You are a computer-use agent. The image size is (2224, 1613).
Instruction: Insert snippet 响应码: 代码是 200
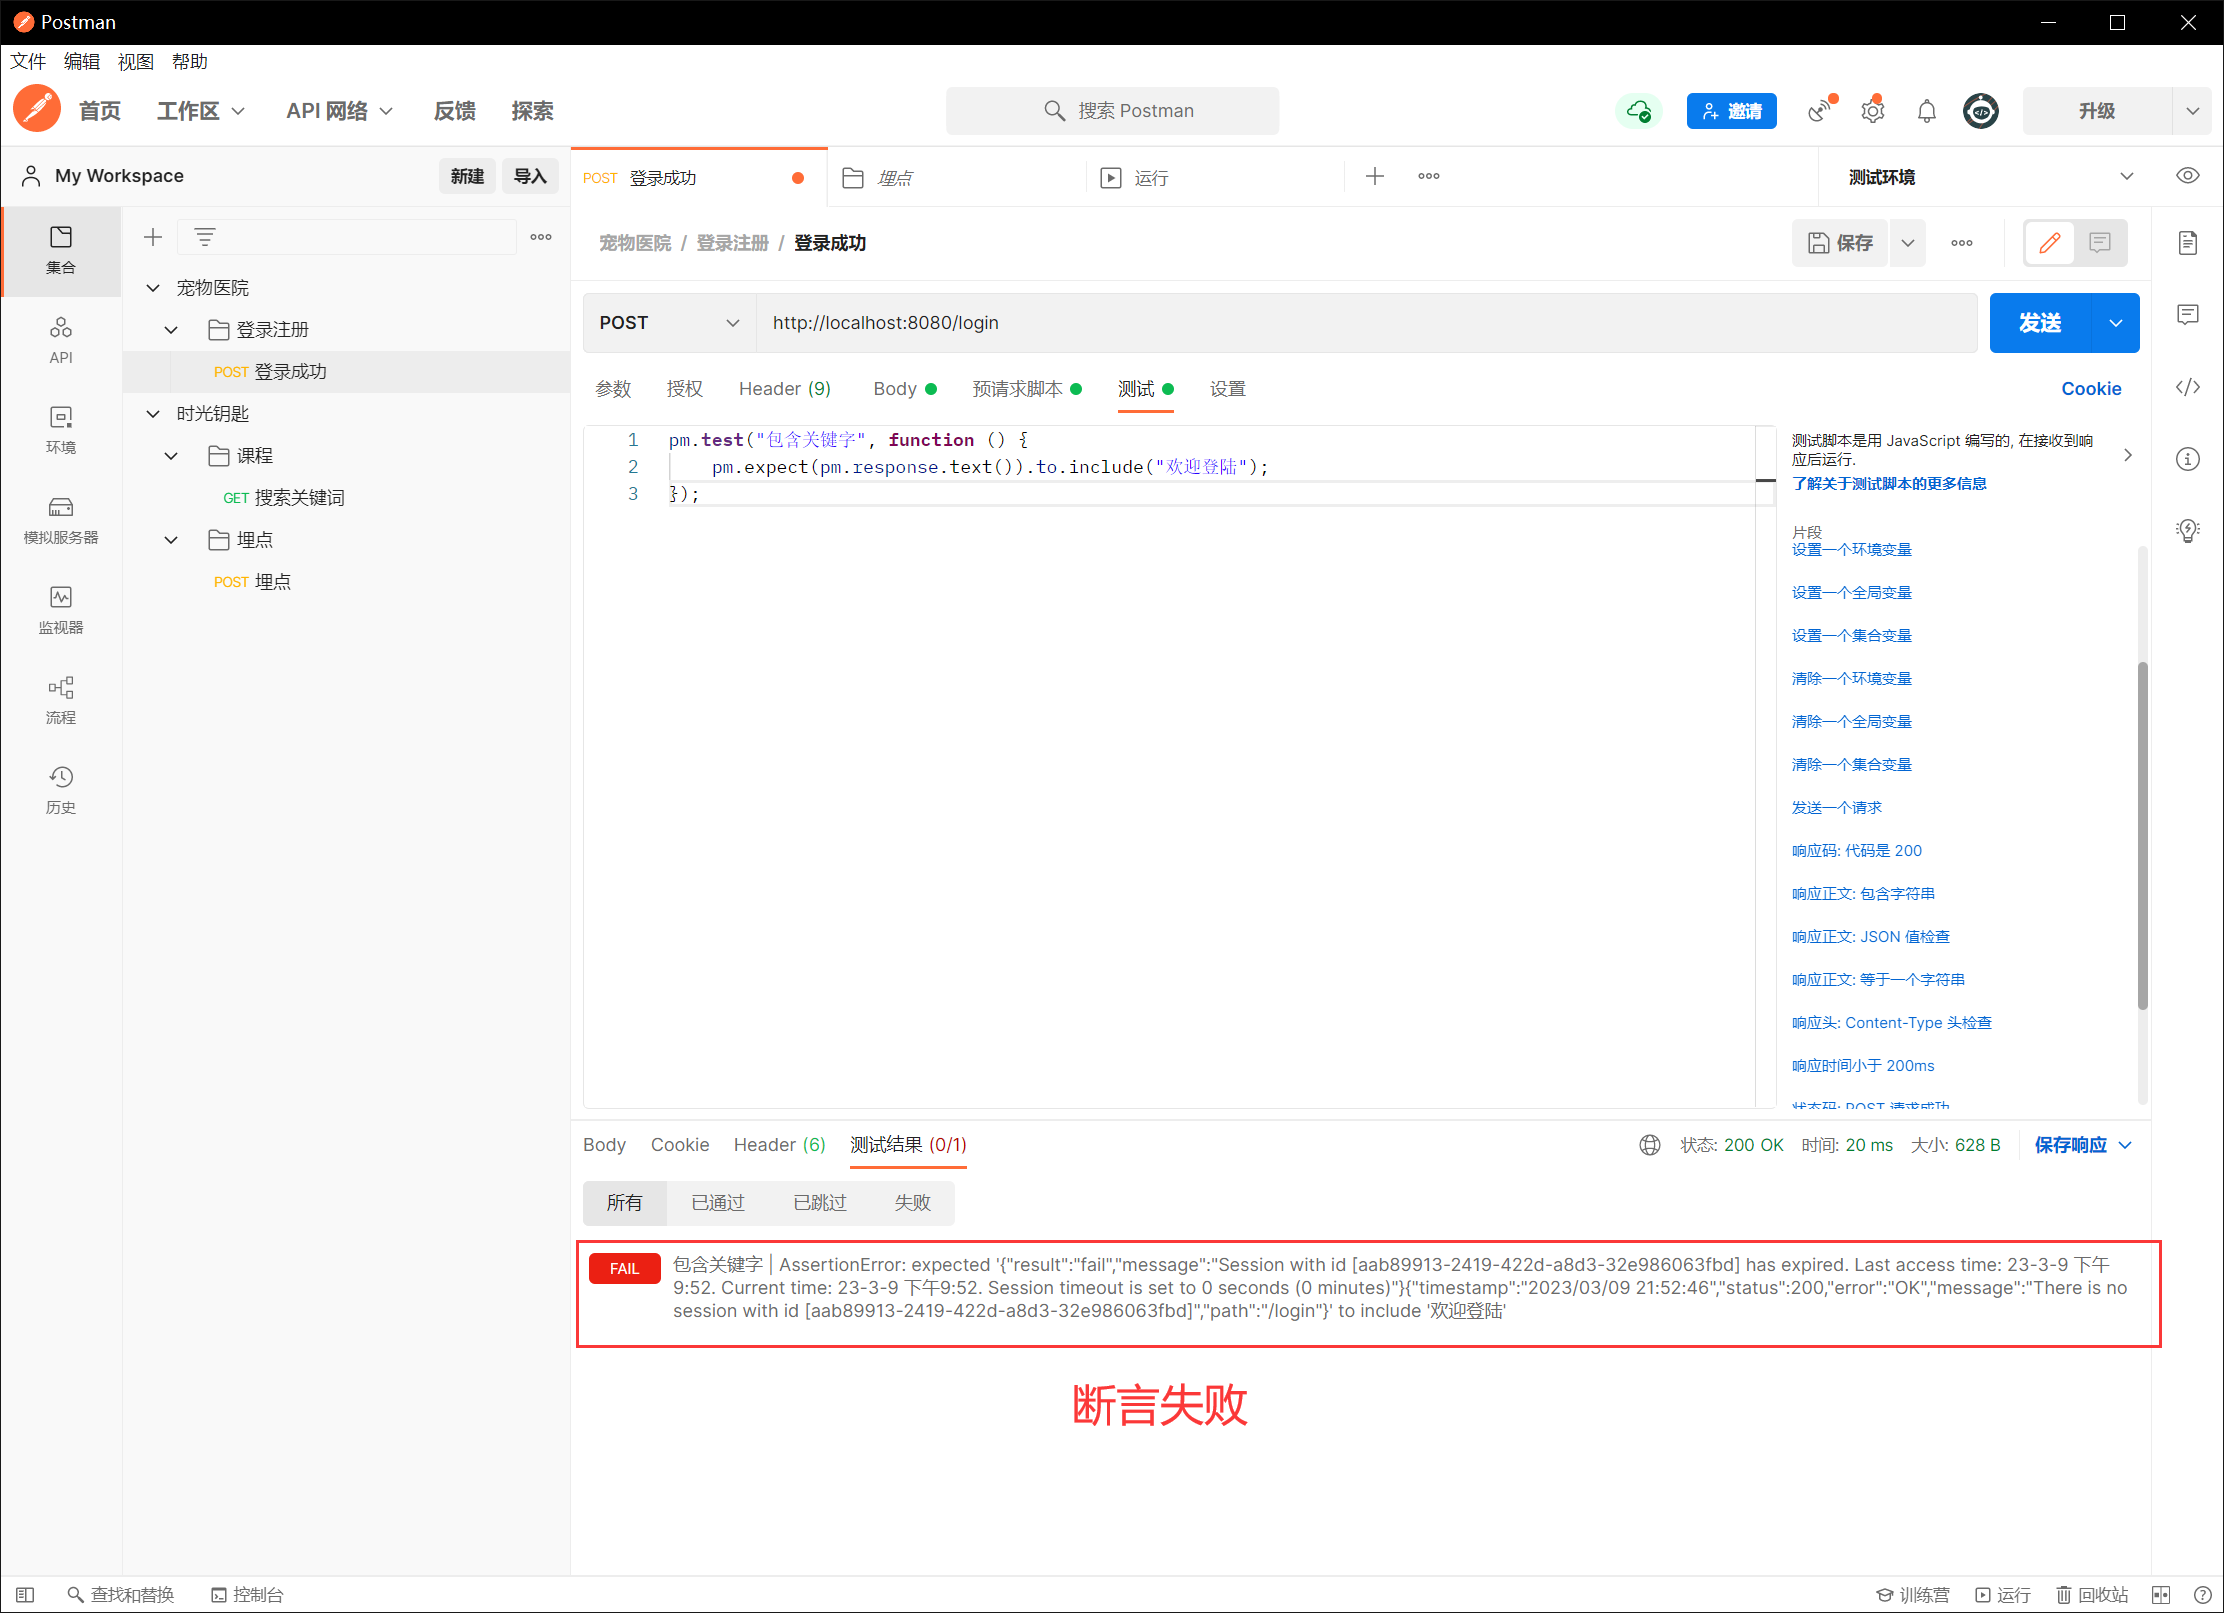[x=1856, y=851]
